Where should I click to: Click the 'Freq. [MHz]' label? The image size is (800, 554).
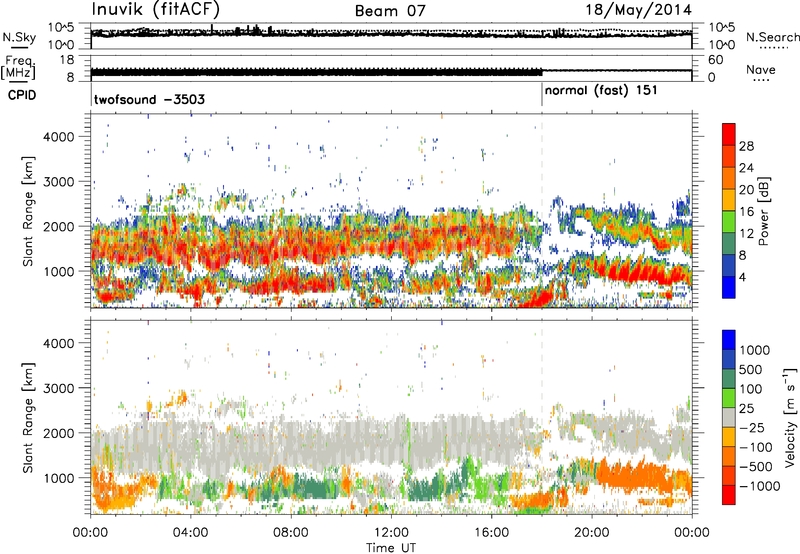[x=18, y=68]
